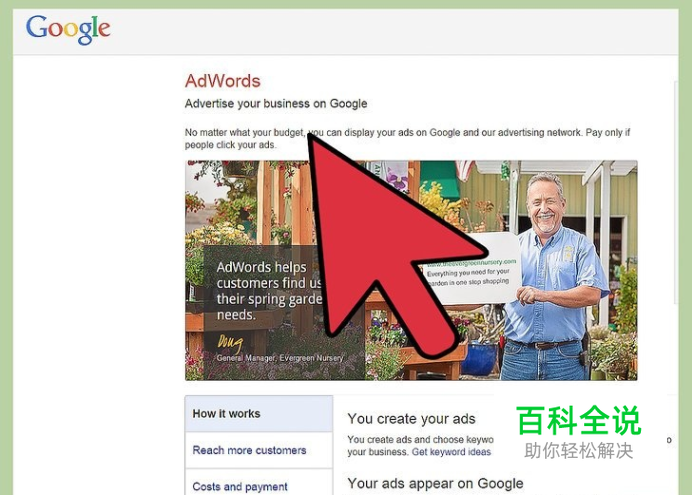Select Reach more customers tab

[x=259, y=450]
